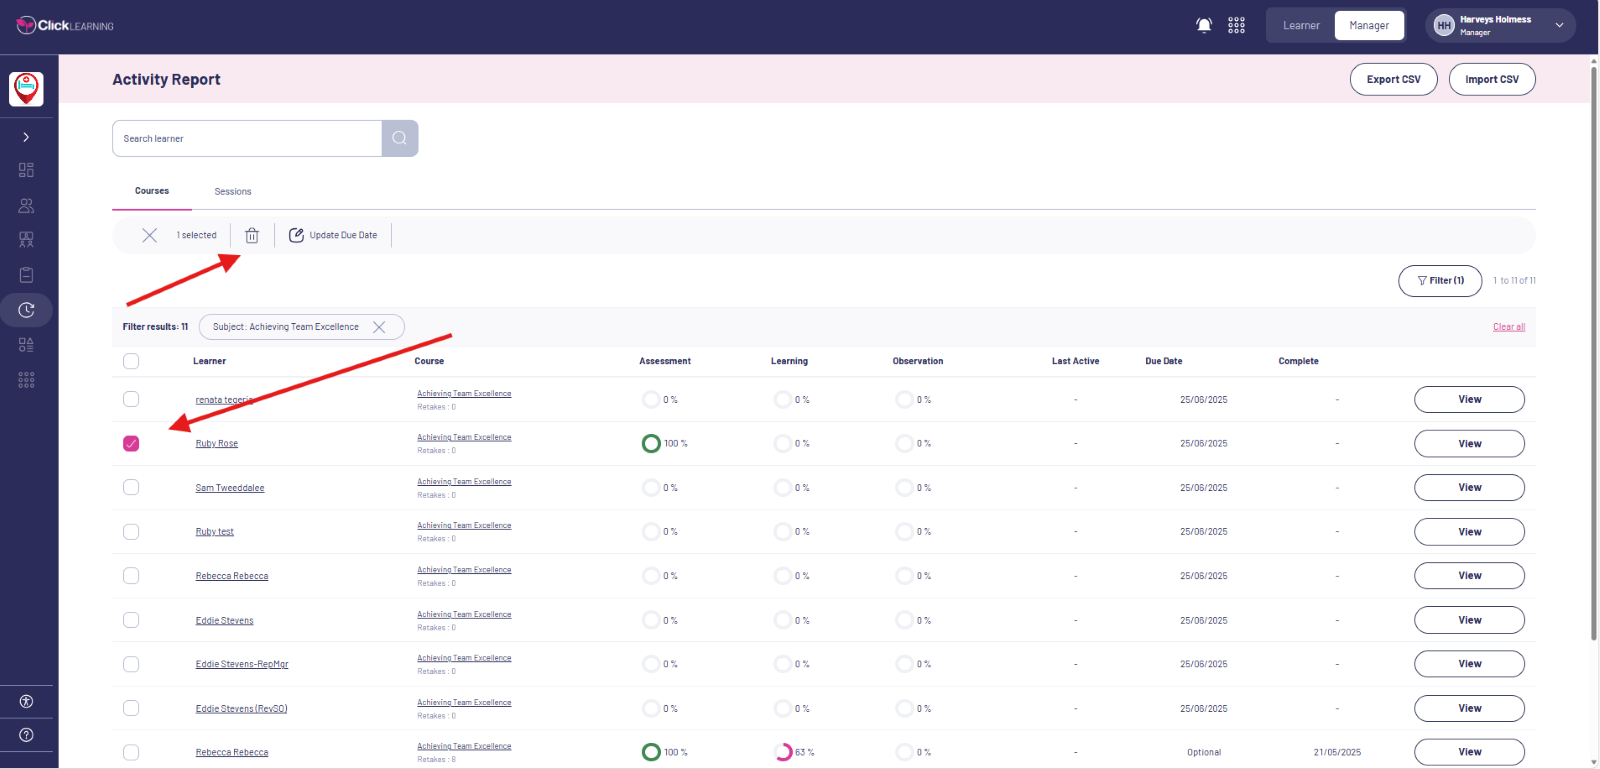Open the Ruby Rose learner link
The image size is (1600, 769).
tap(217, 443)
